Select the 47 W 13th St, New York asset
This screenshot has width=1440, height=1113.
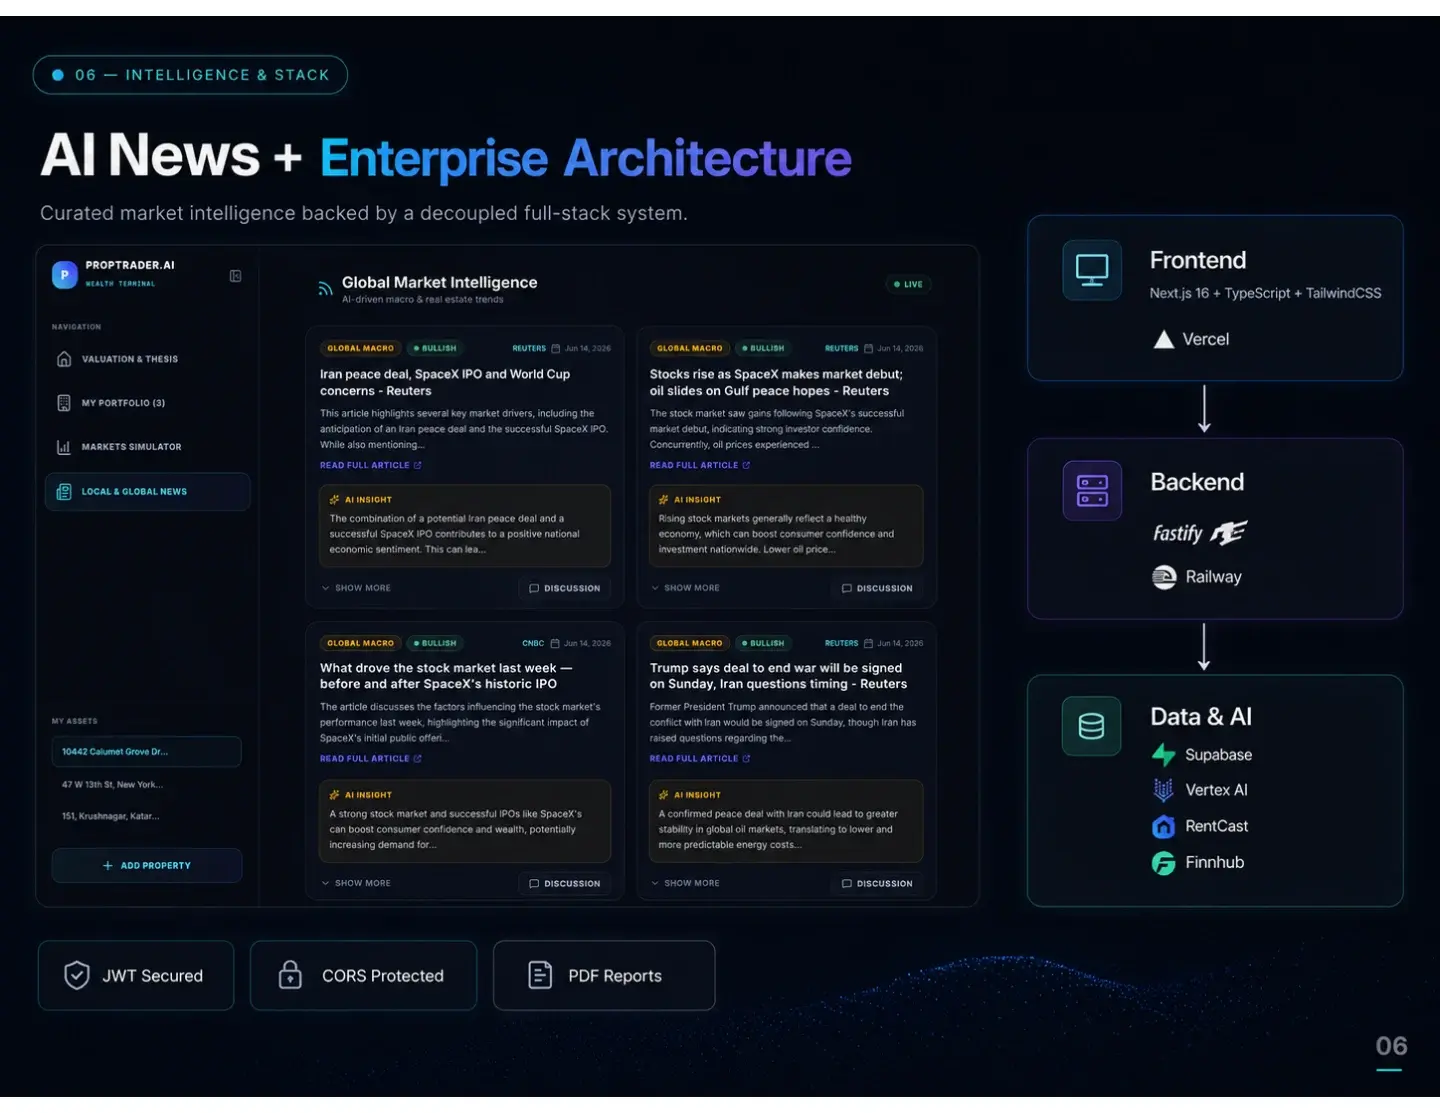tap(147, 785)
